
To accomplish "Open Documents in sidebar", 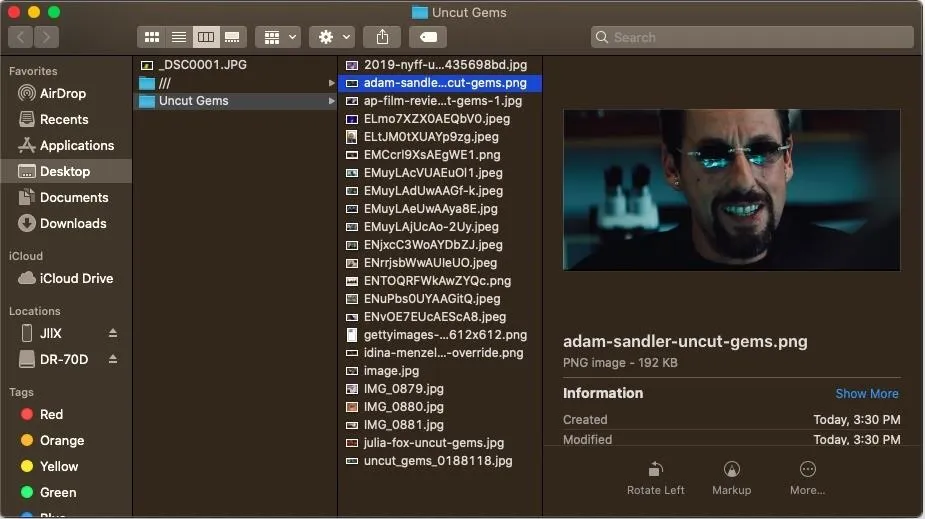I will [x=66, y=197].
